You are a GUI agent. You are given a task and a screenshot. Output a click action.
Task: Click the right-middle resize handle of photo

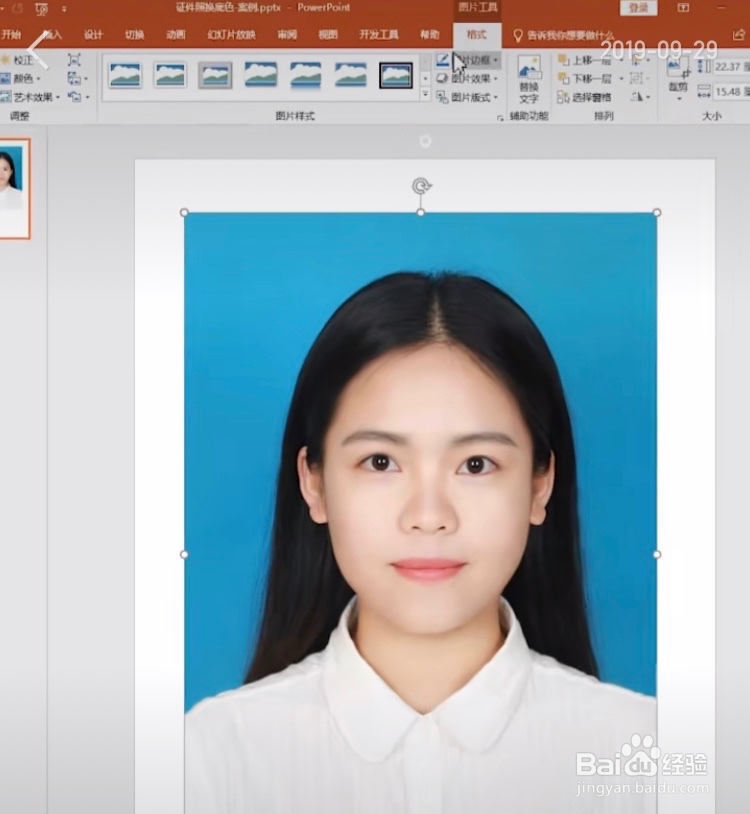657,554
